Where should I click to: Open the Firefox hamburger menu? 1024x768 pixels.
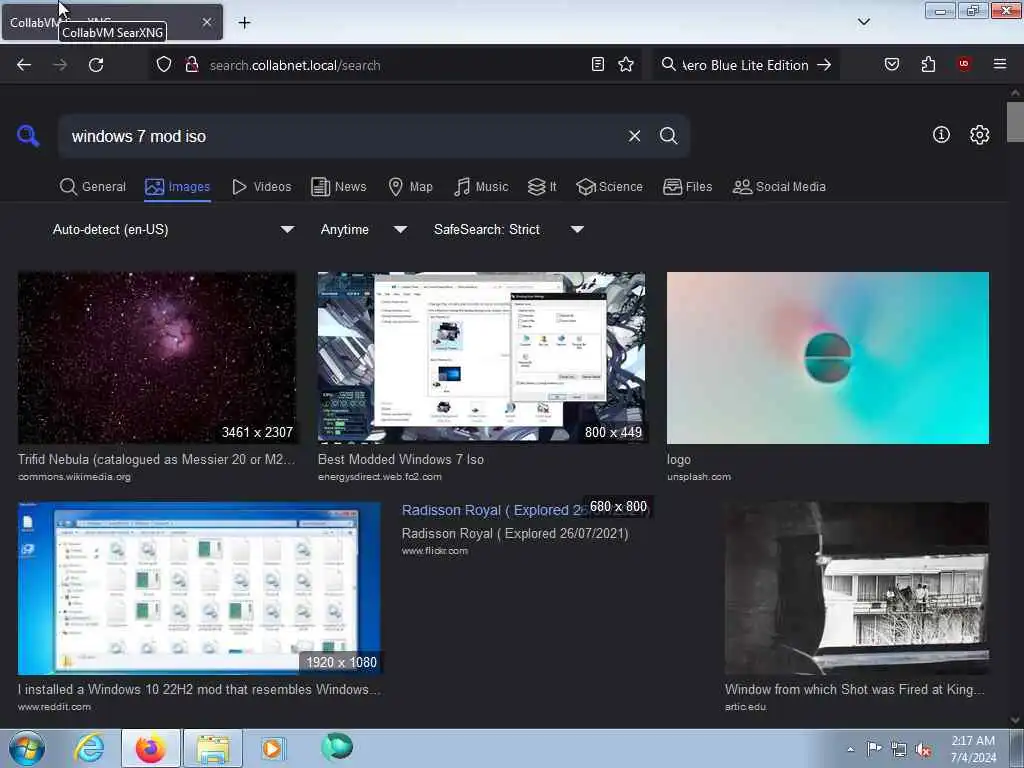click(x=1000, y=64)
